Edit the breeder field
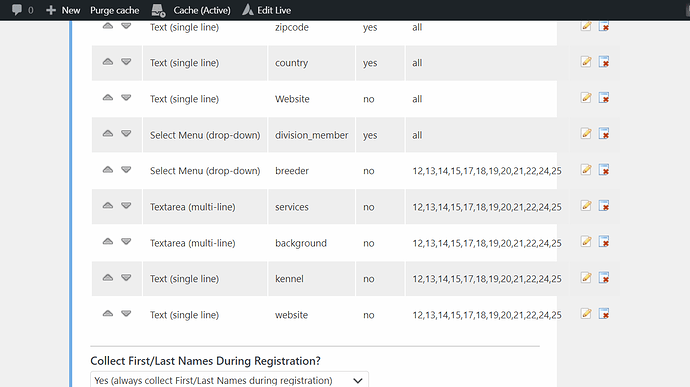 click(x=586, y=170)
